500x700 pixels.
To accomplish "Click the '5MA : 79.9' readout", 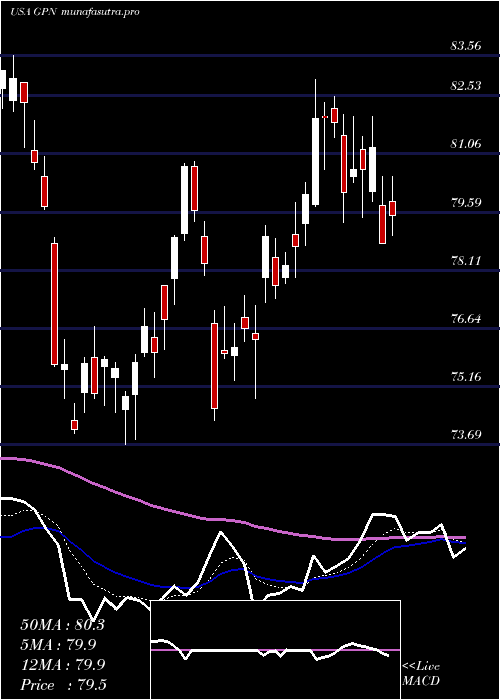I will [58, 645].
